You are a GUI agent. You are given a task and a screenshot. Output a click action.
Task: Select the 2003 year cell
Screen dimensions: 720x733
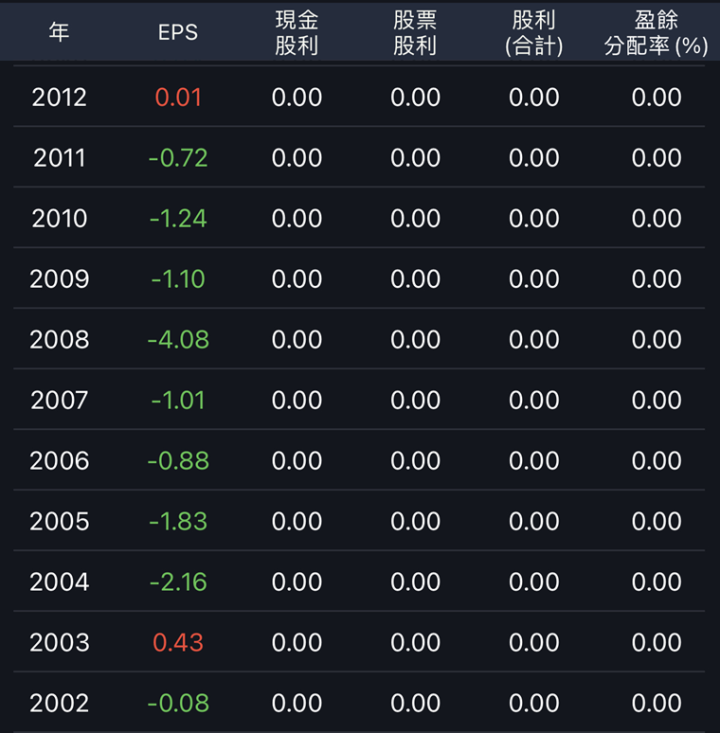[x=59, y=642]
